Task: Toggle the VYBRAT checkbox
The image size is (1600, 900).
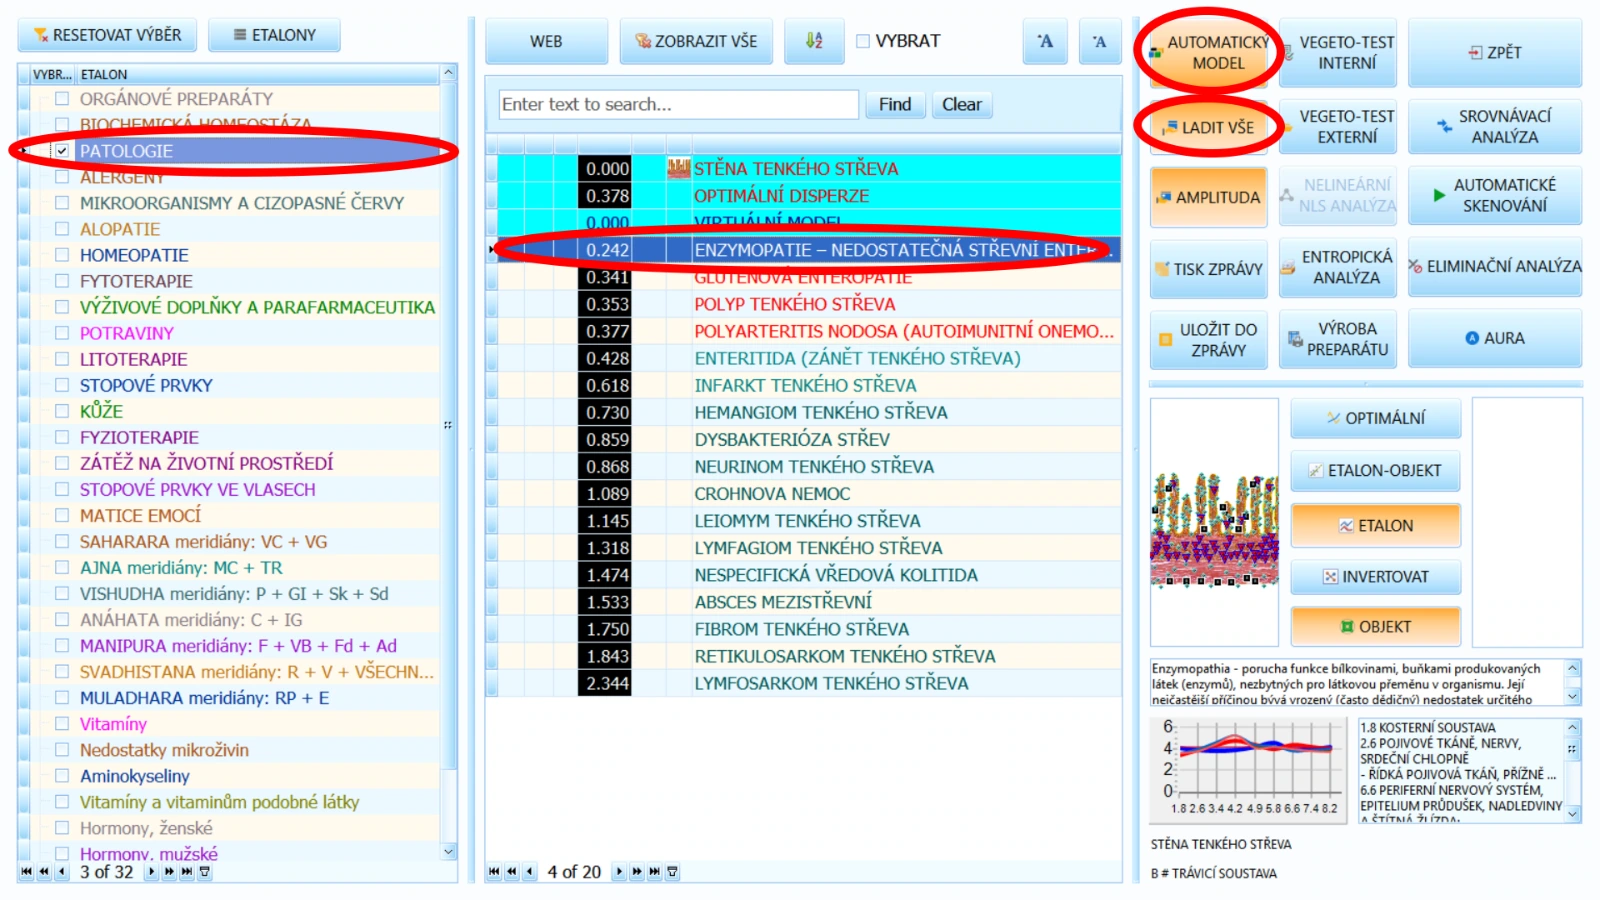Action: (x=863, y=41)
